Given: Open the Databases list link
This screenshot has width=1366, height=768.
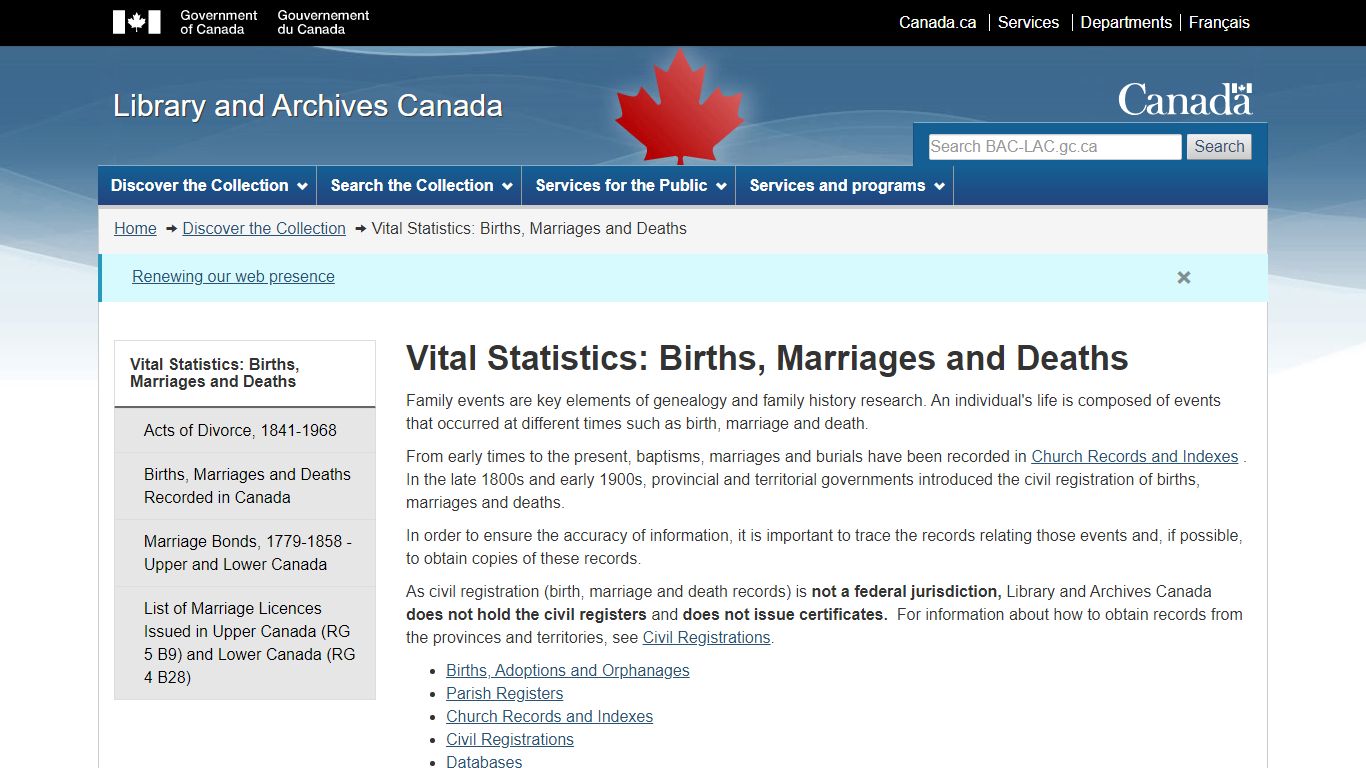Looking at the screenshot, I should [484, 761].
